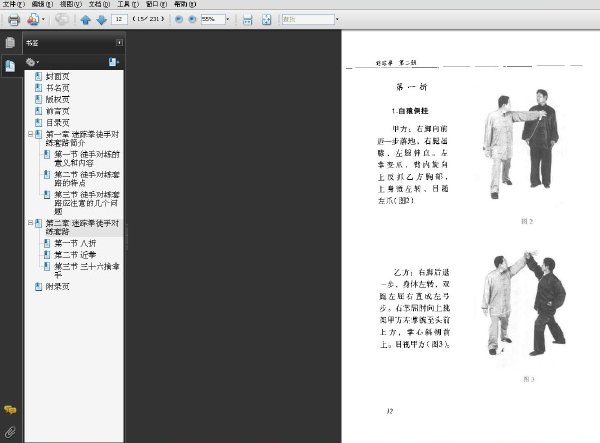Go to previous page with up arrow
This screenshot has height=443, width=600.
tap(86, 20)
